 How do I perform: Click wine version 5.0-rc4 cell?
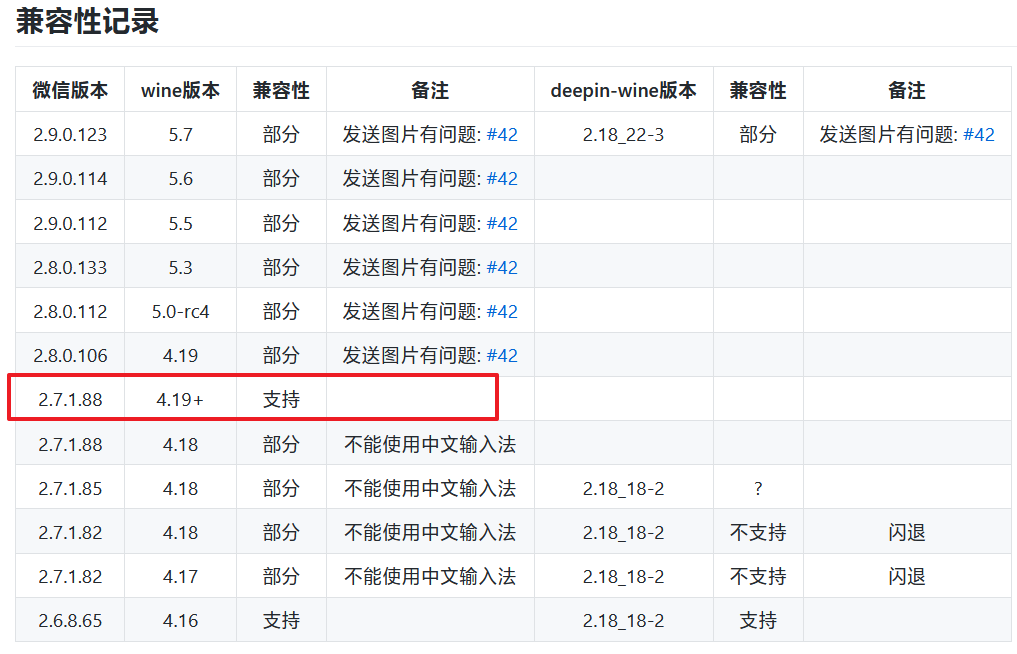point(180,311)
